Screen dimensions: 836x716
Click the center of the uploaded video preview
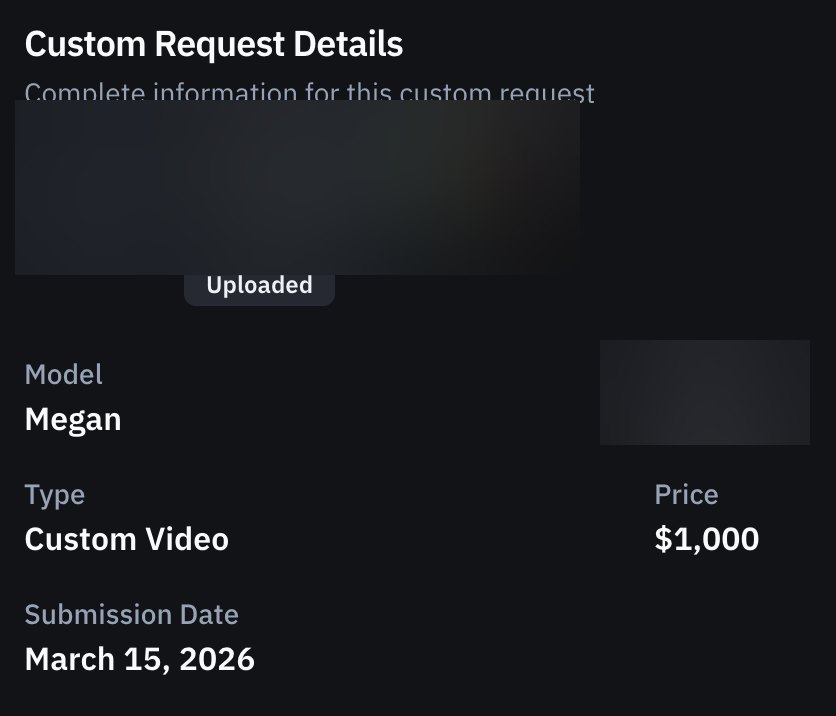pos(296,188)
